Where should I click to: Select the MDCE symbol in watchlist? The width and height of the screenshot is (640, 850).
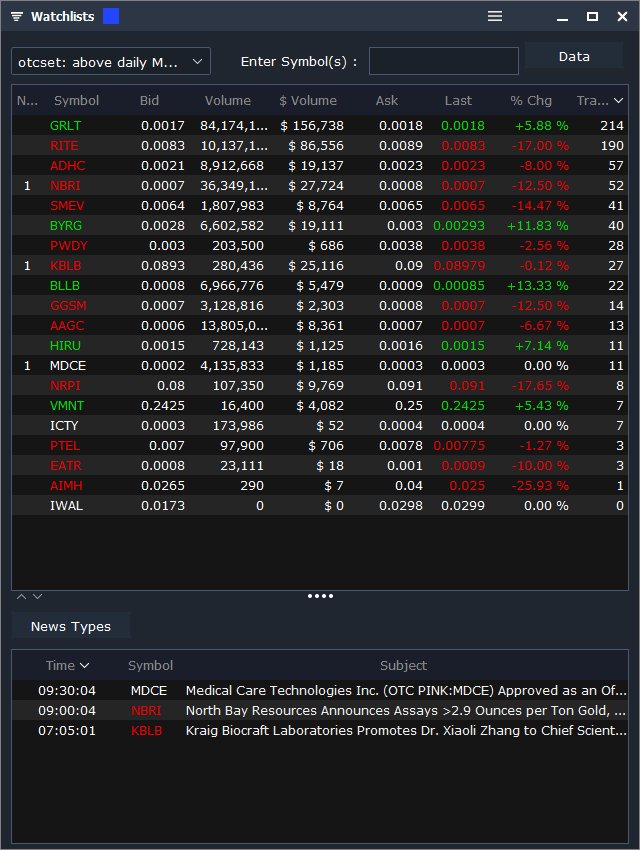click(68, 366)
